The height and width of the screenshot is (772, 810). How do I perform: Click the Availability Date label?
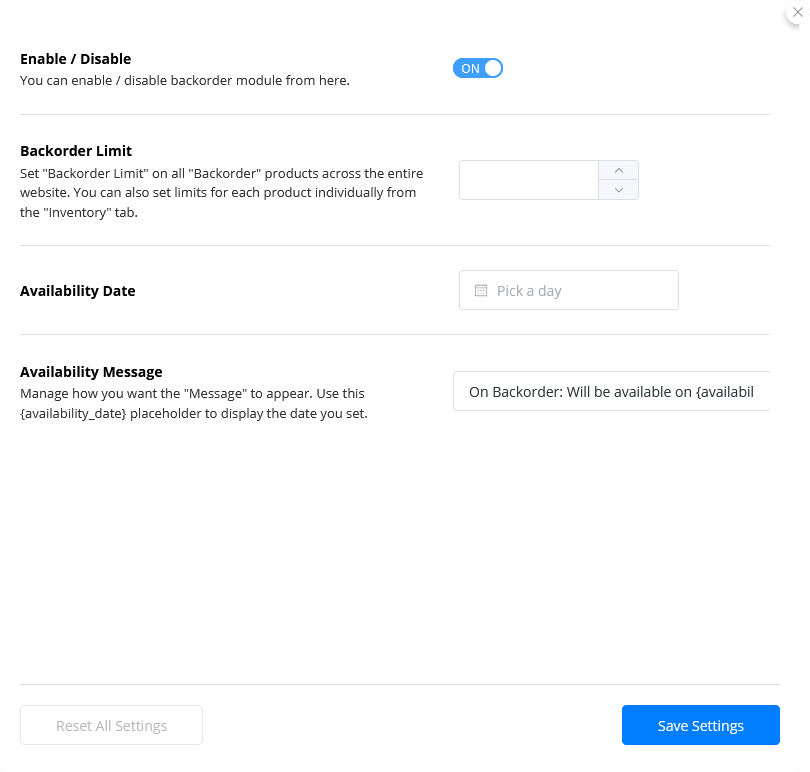(78, 290)
